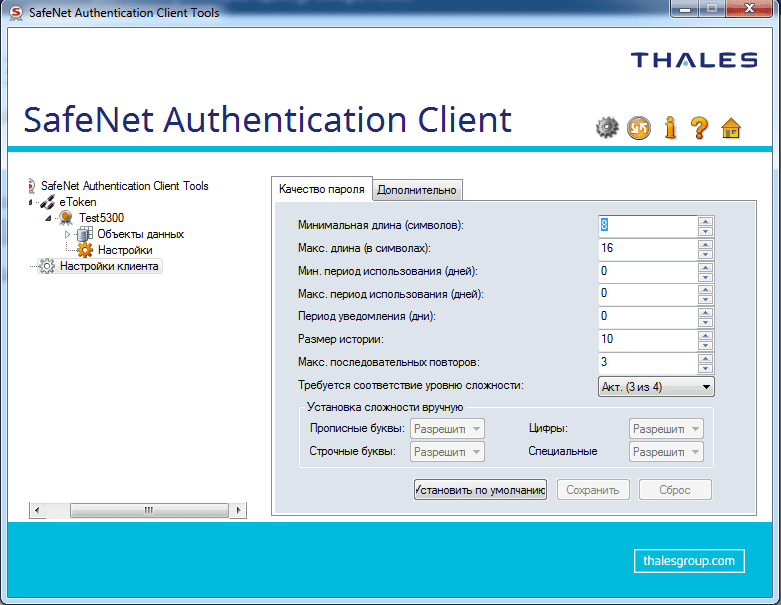Open the thalesgroup.com link
This screenshot has height=605, width=781.
click(x=689, y=561)
